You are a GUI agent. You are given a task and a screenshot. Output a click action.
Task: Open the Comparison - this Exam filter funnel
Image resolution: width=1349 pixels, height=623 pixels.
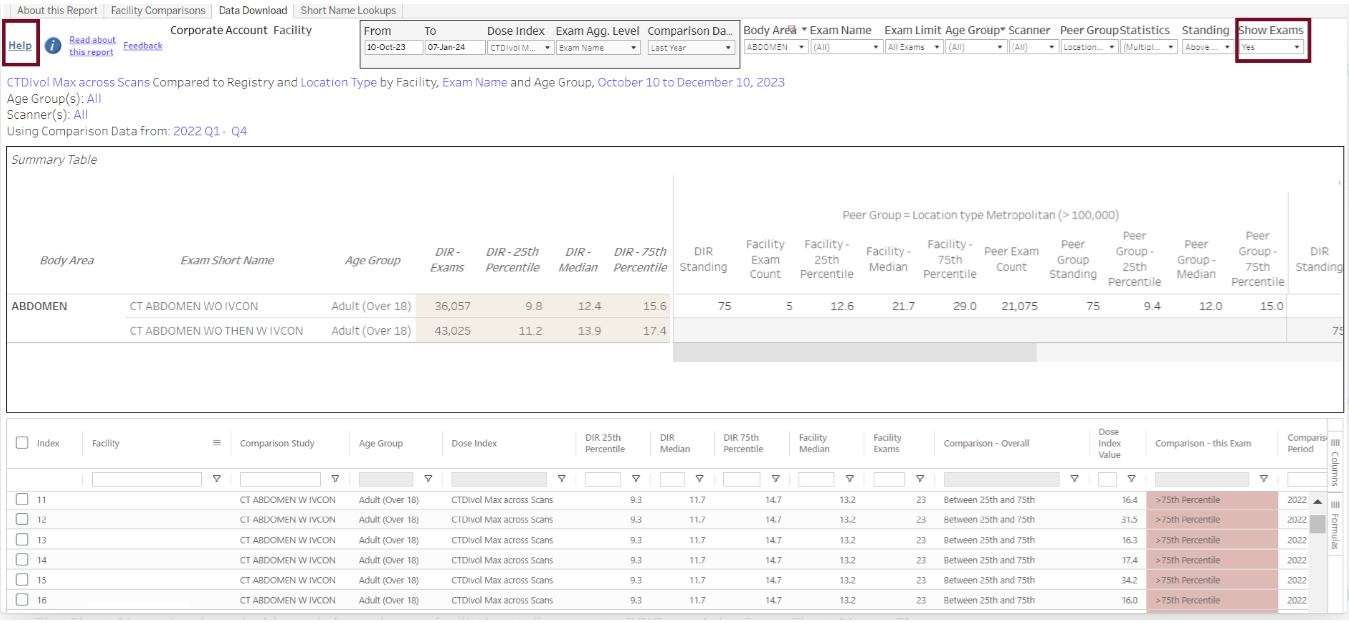(x=1264, y=479)
